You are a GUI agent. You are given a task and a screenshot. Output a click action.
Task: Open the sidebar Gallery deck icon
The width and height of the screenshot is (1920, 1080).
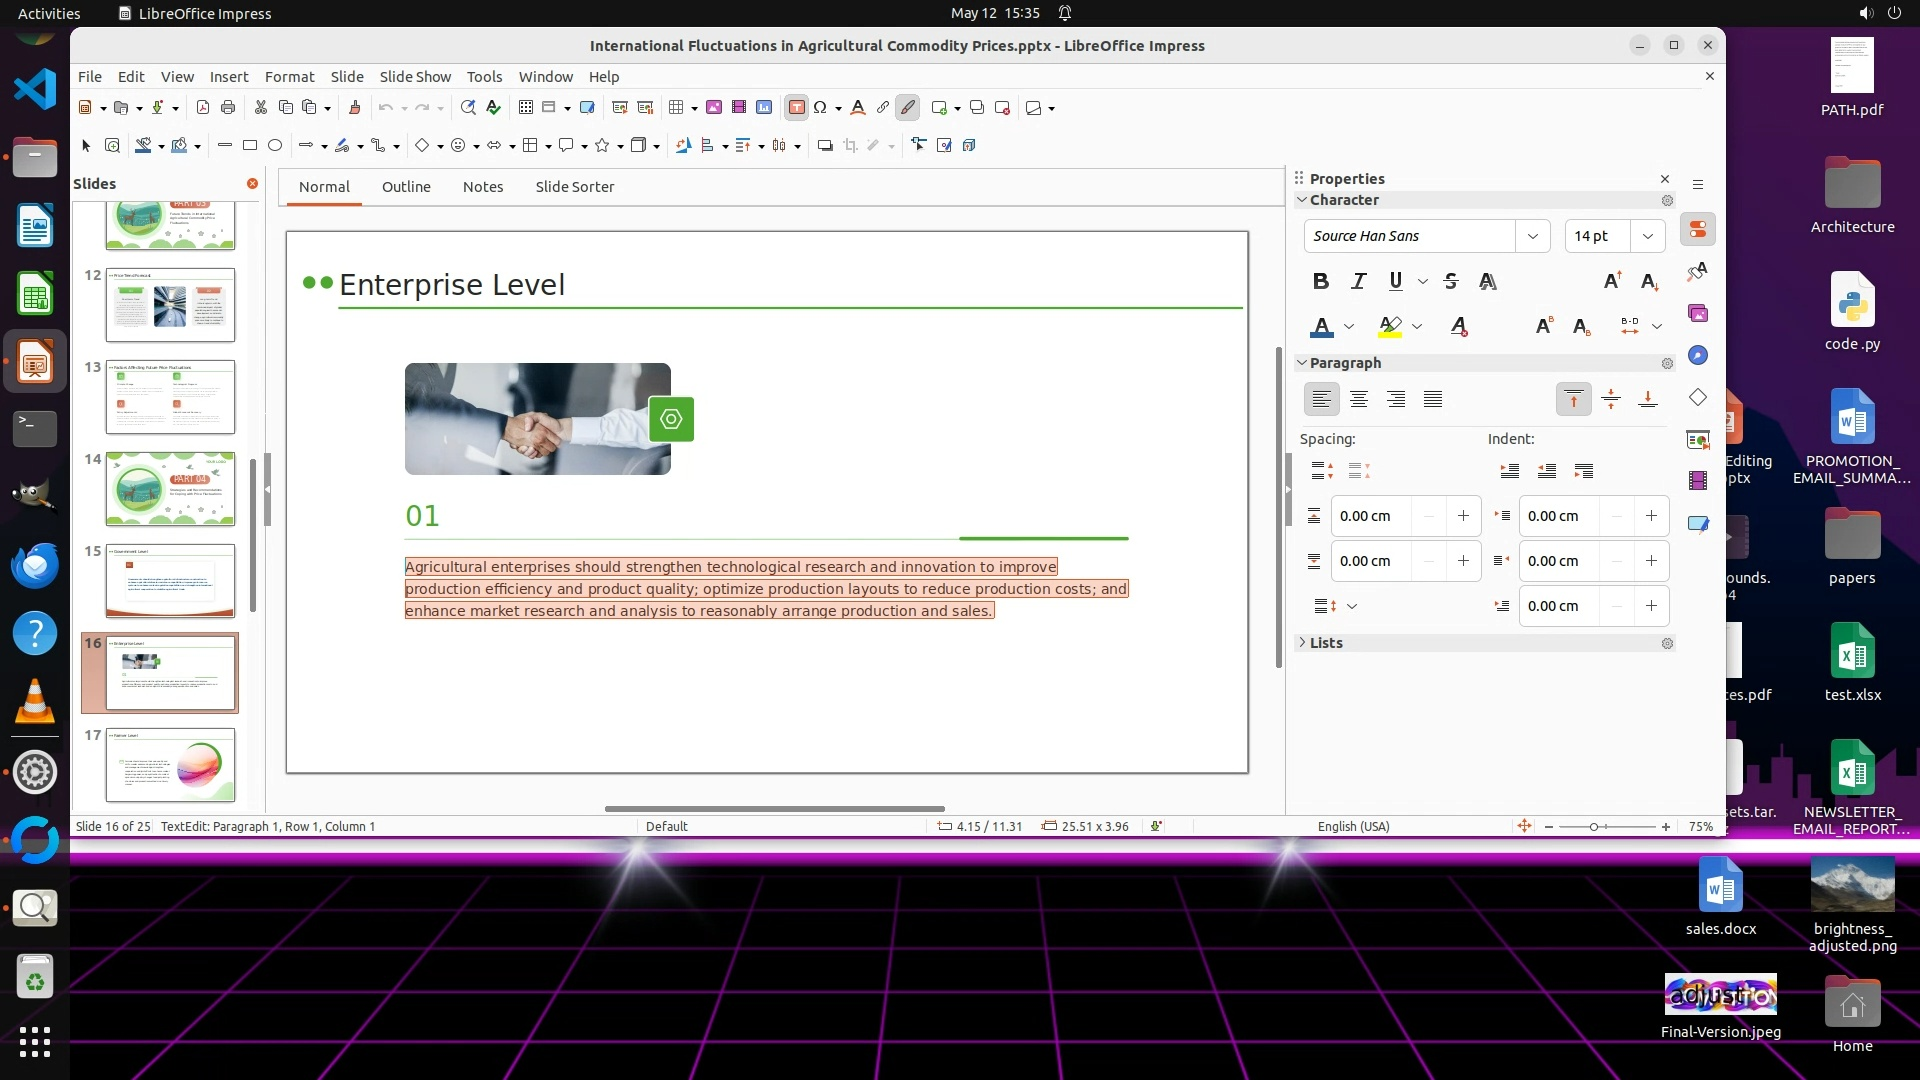pyautogui.click(x=1698, y=314)
